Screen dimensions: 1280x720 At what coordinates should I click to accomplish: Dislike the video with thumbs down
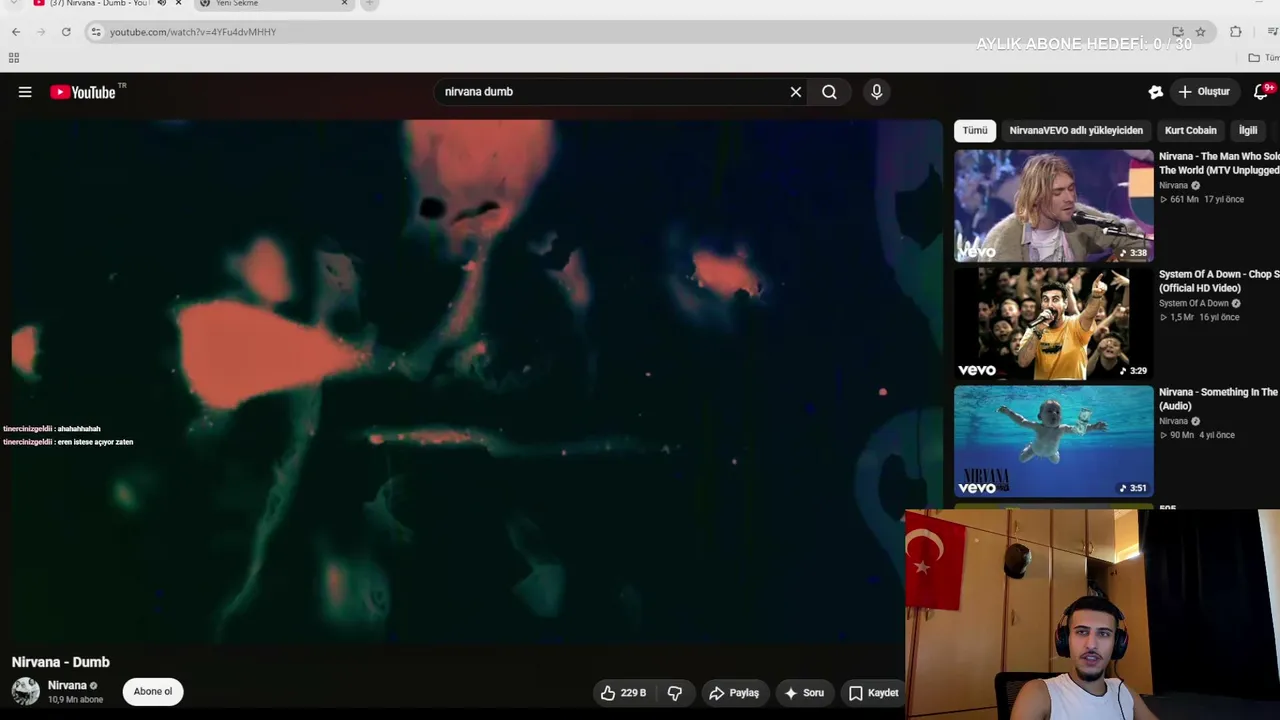coord(675,693)
